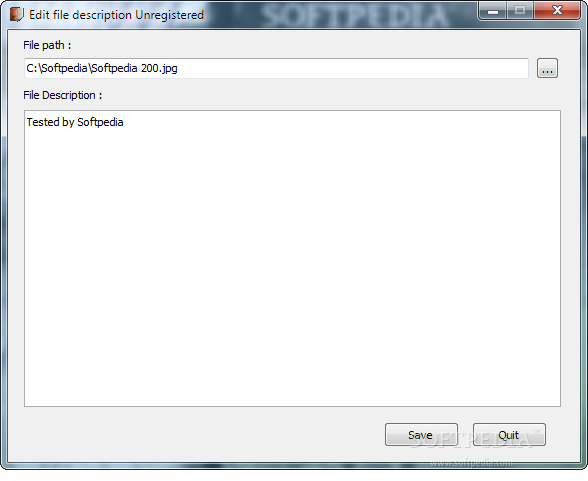This screenshot has width=588, height=481.
Task: Click the 'File path :' label
Action: pos(47,45)
